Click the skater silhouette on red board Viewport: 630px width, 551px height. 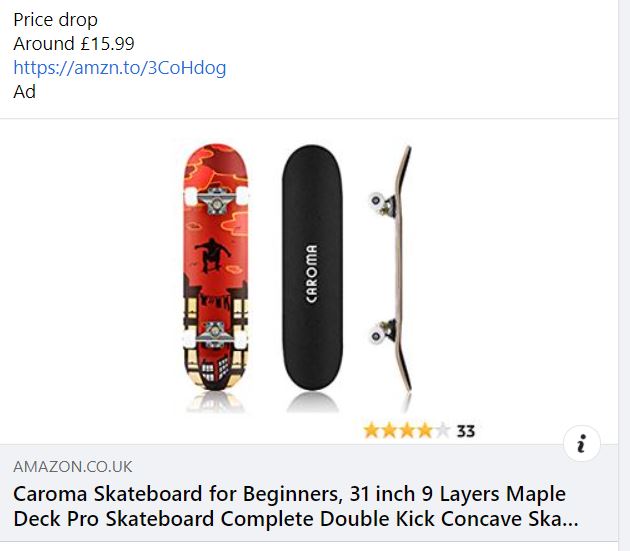213,255
